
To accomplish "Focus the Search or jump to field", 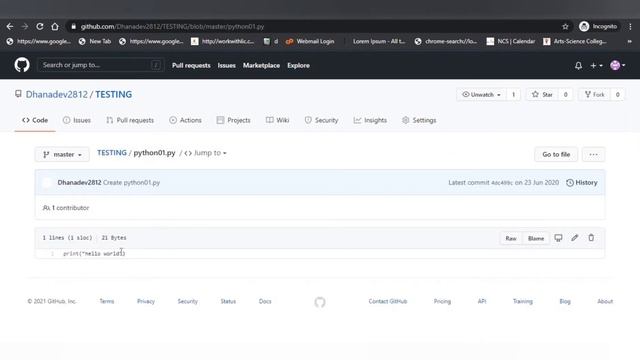I will 100,65.
